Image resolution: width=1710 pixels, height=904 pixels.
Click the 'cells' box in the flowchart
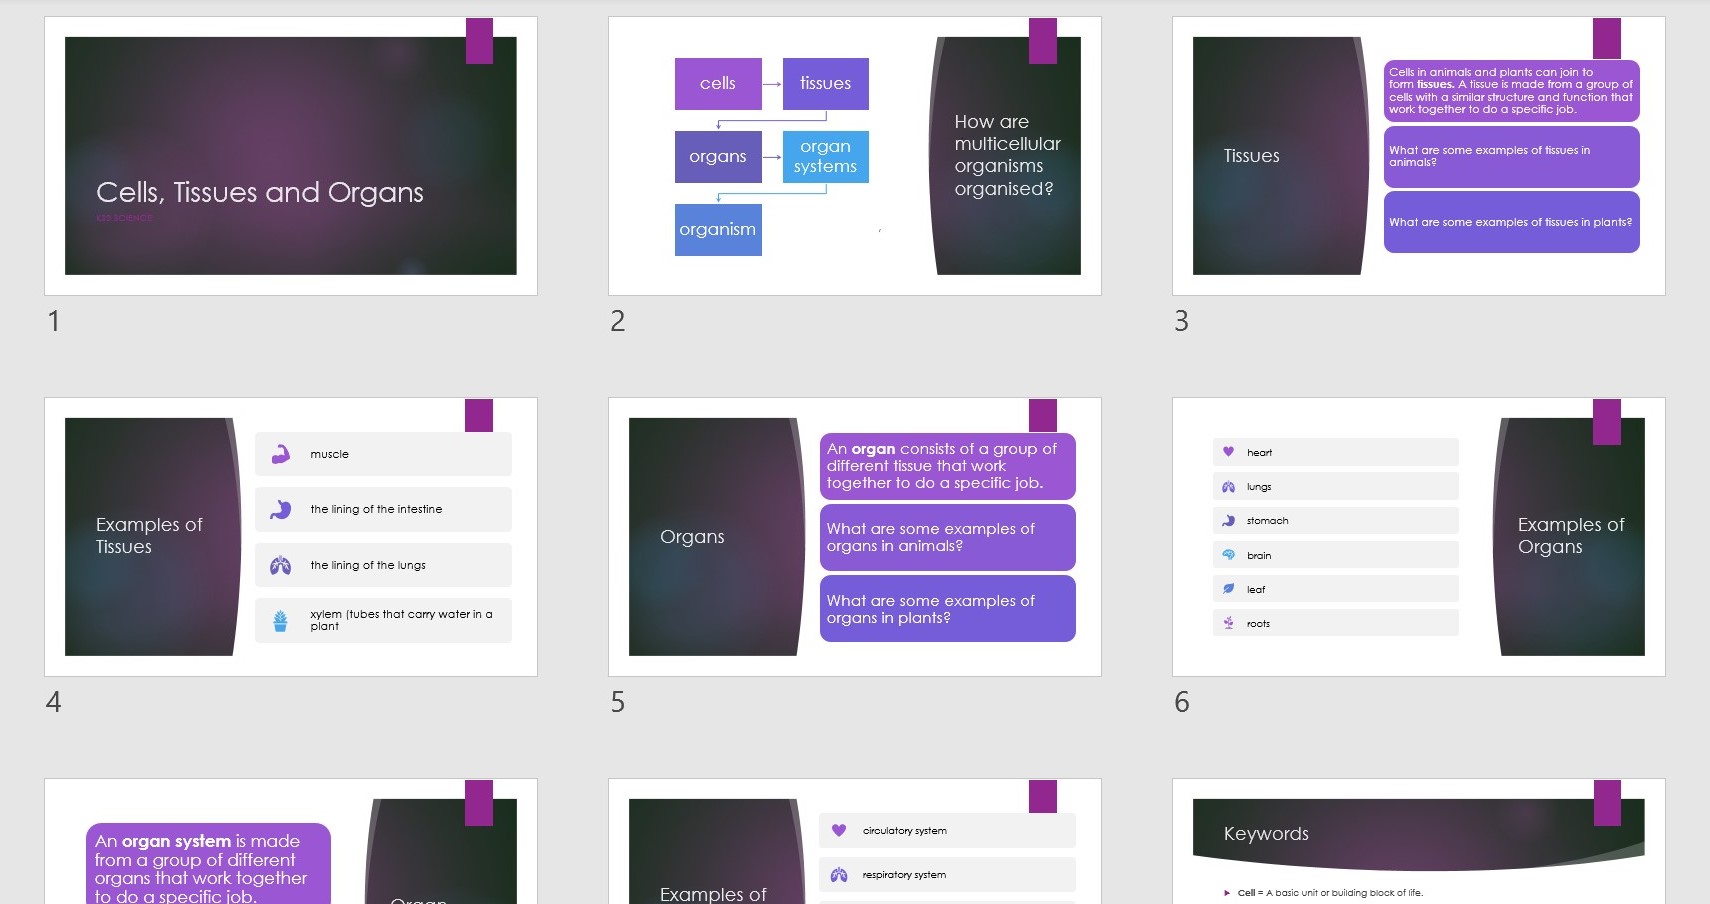coord(718,84)
